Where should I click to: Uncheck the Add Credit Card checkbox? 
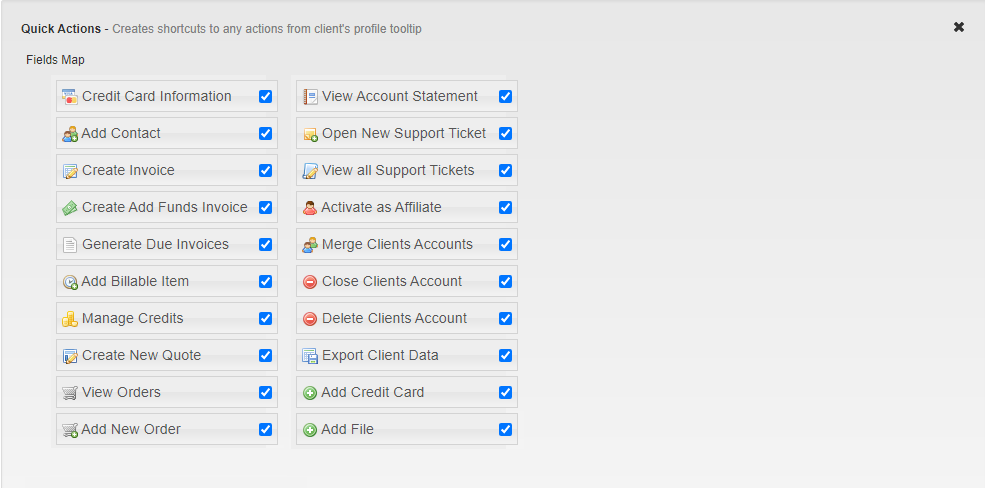[x=506, y=393]
